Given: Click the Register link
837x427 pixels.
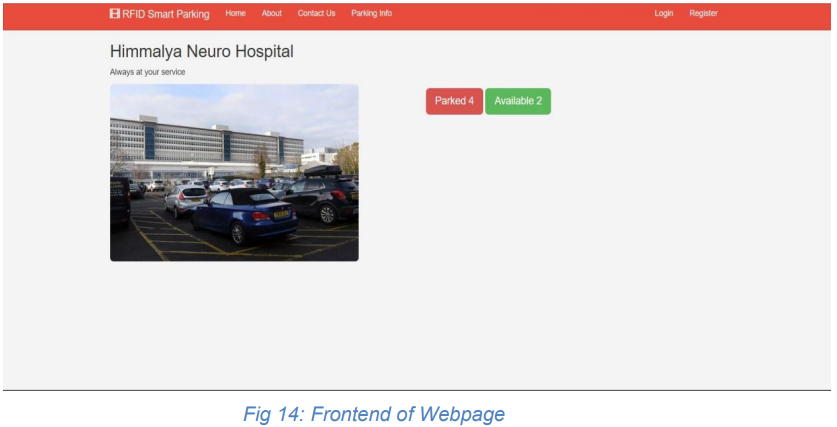Looking at the screenshot, I should click(x=703, y=13).
